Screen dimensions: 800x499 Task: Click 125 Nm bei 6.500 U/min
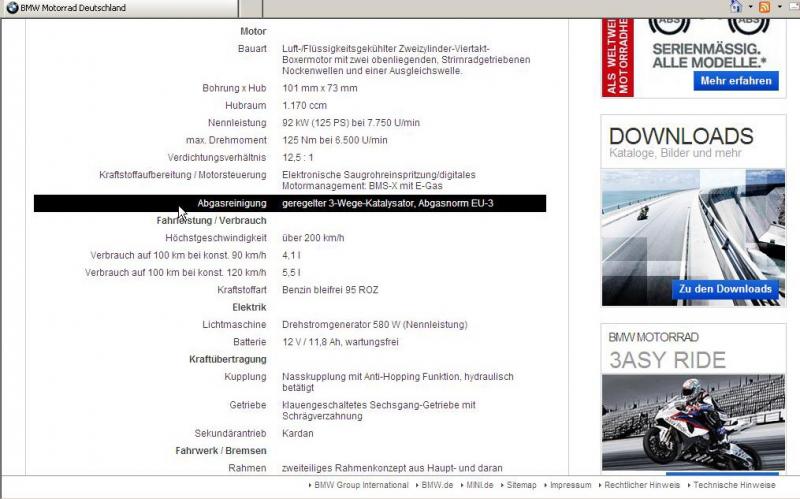click(x=335, y=140)
